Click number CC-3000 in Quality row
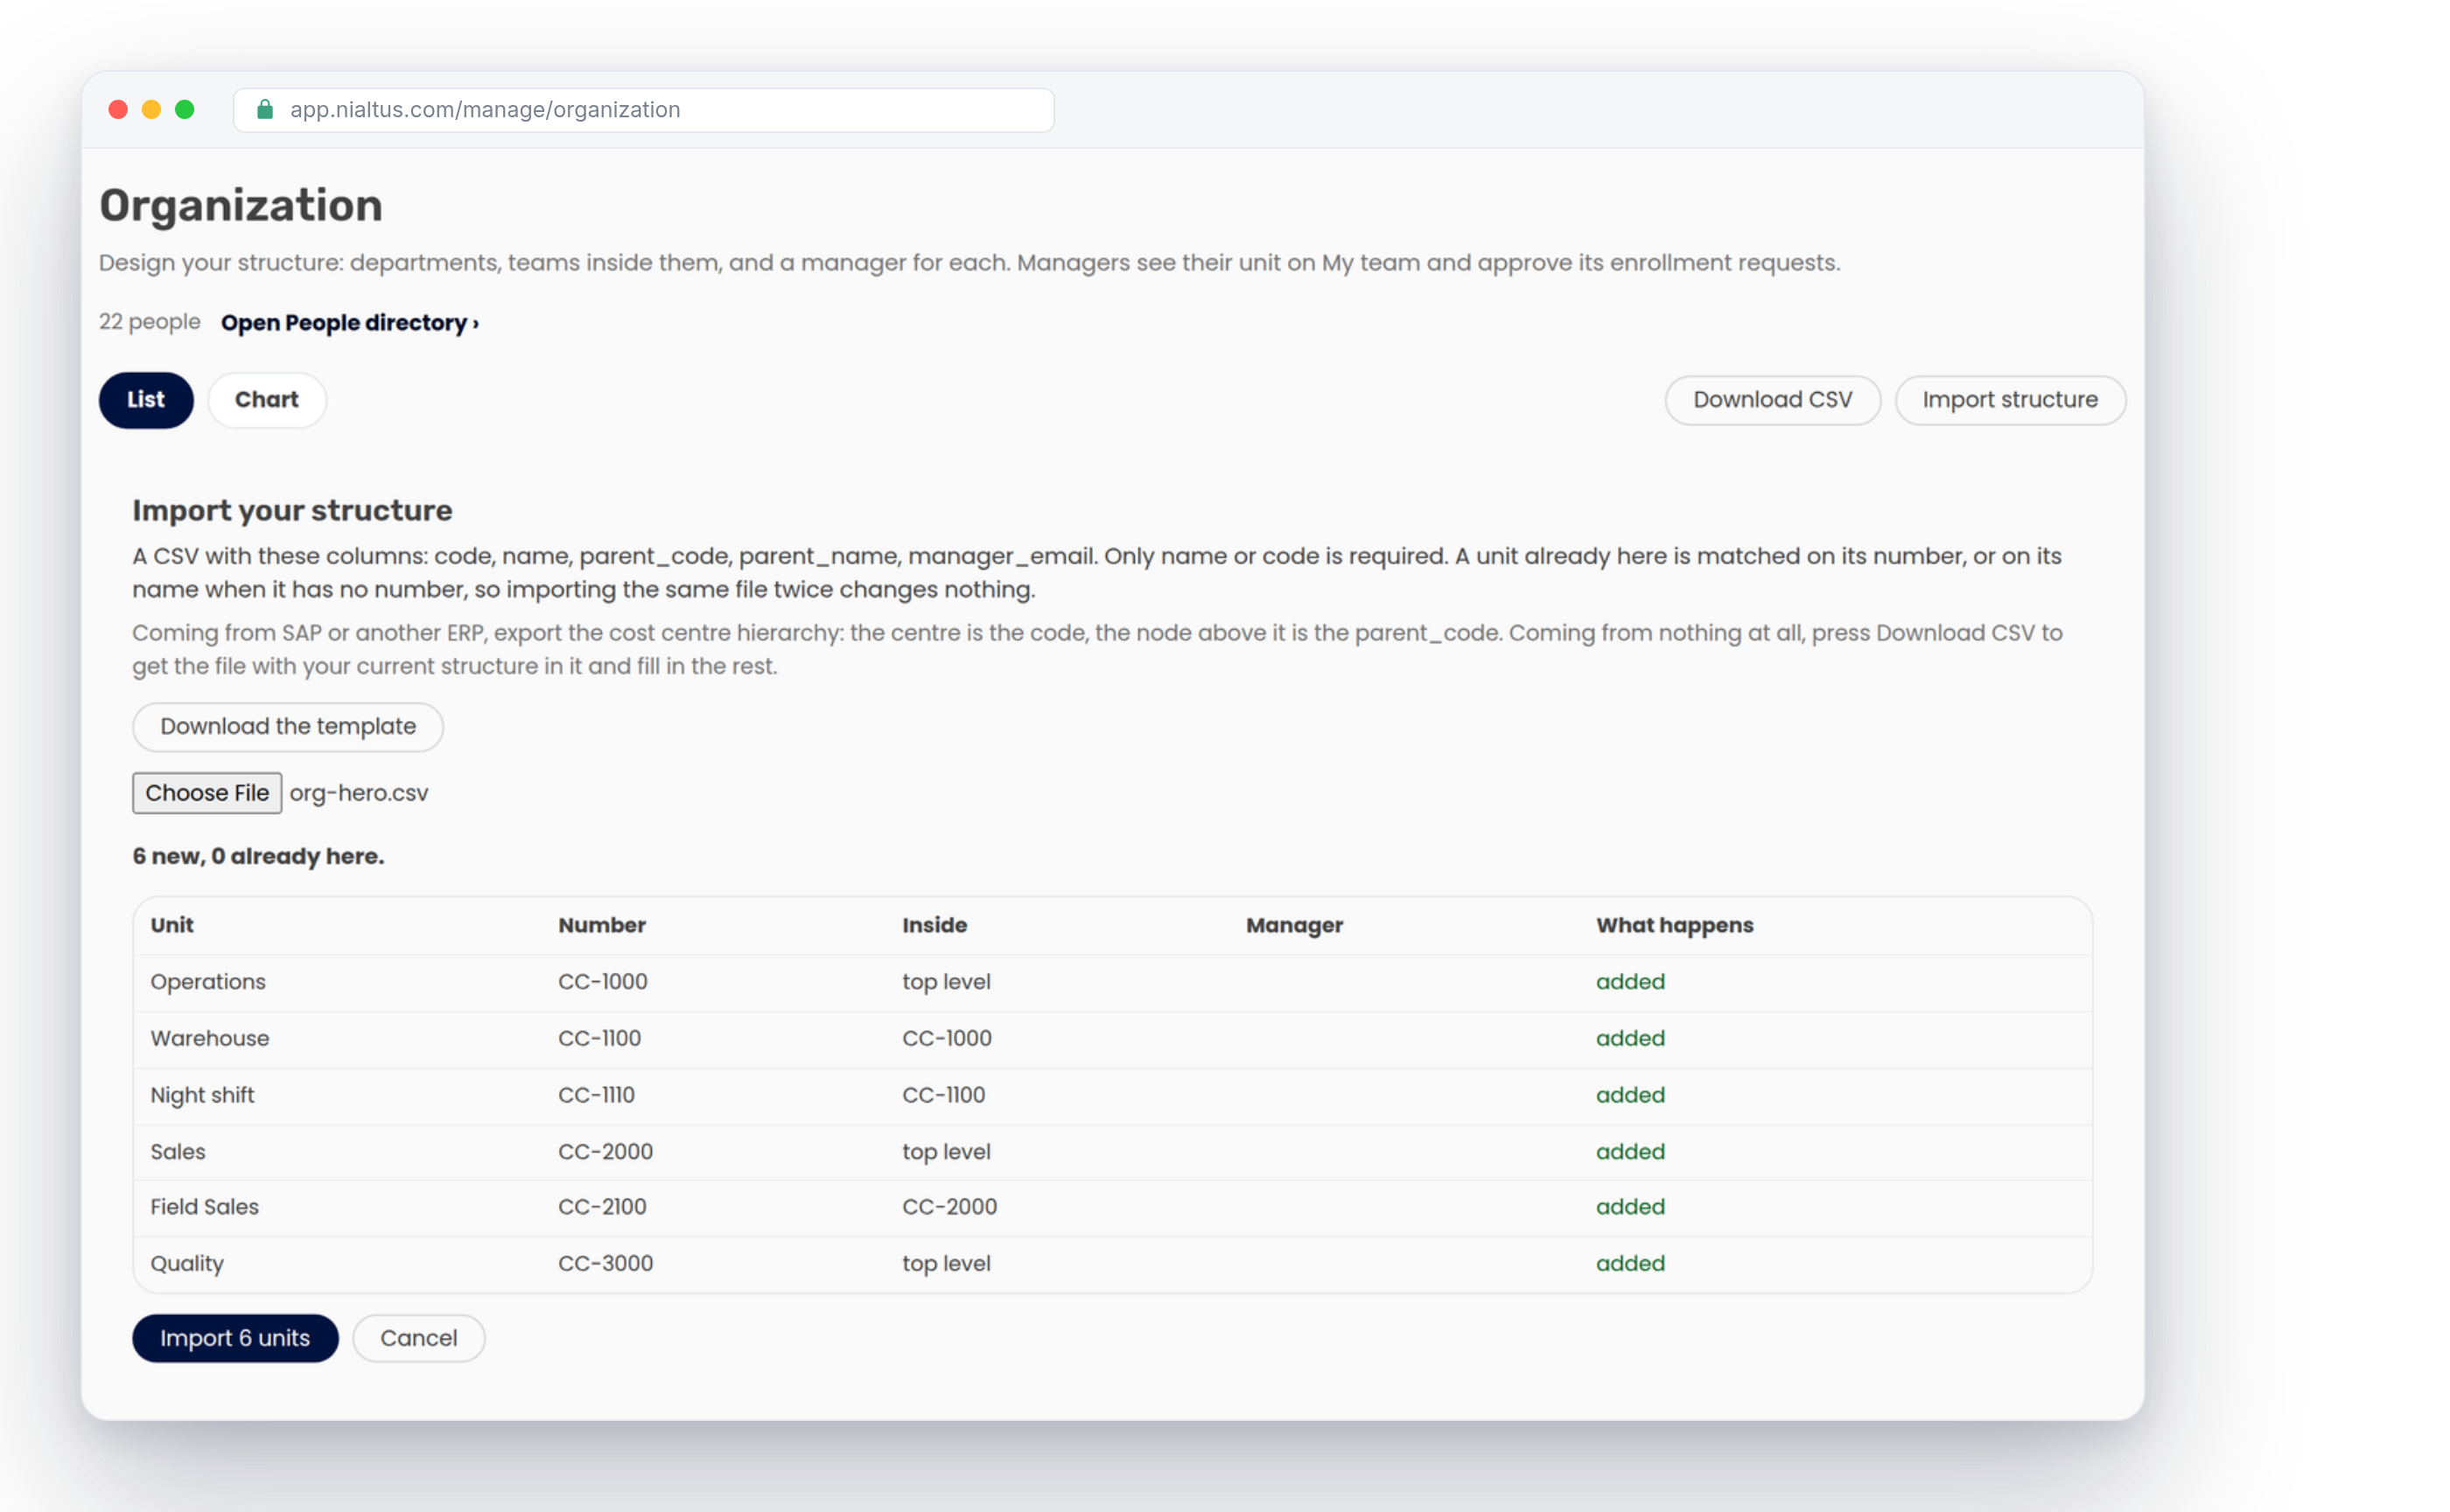The image size is (2450, 1512). [x=605, y=1264]
